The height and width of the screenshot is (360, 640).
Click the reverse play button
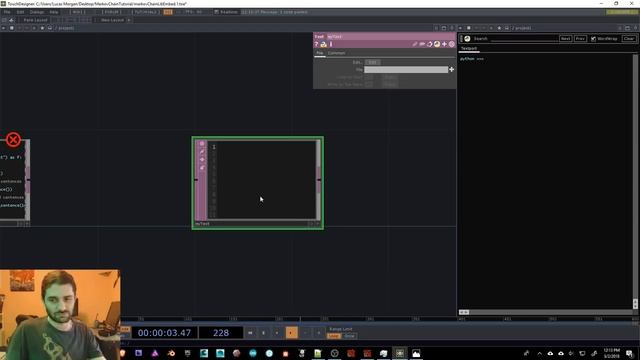277,333
